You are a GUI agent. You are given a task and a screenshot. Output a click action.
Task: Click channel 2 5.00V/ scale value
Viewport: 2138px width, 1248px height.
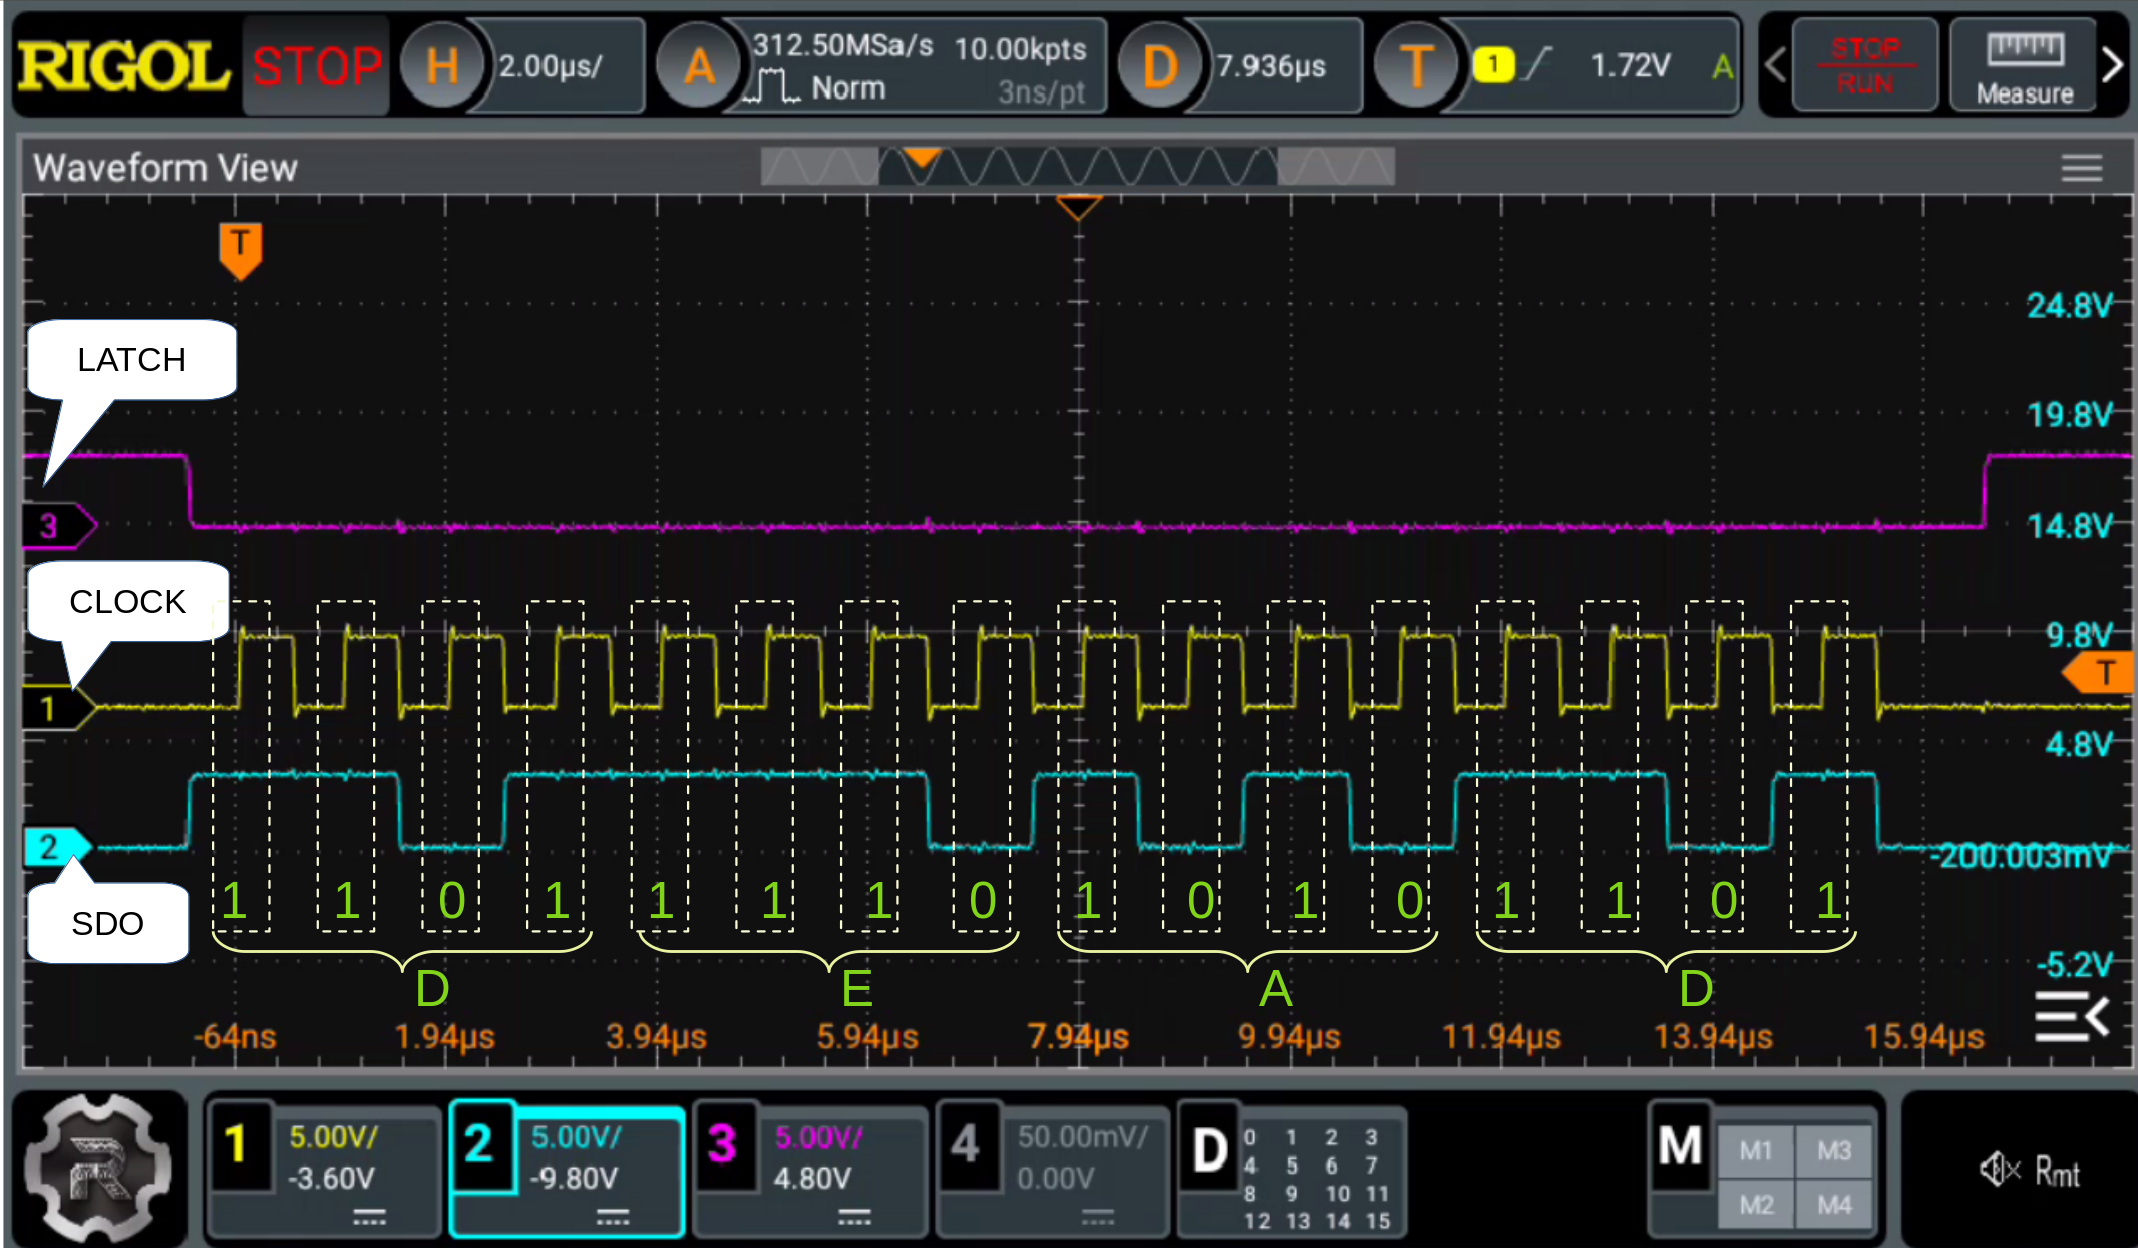pyautogui.click(x=575, y=1137)
